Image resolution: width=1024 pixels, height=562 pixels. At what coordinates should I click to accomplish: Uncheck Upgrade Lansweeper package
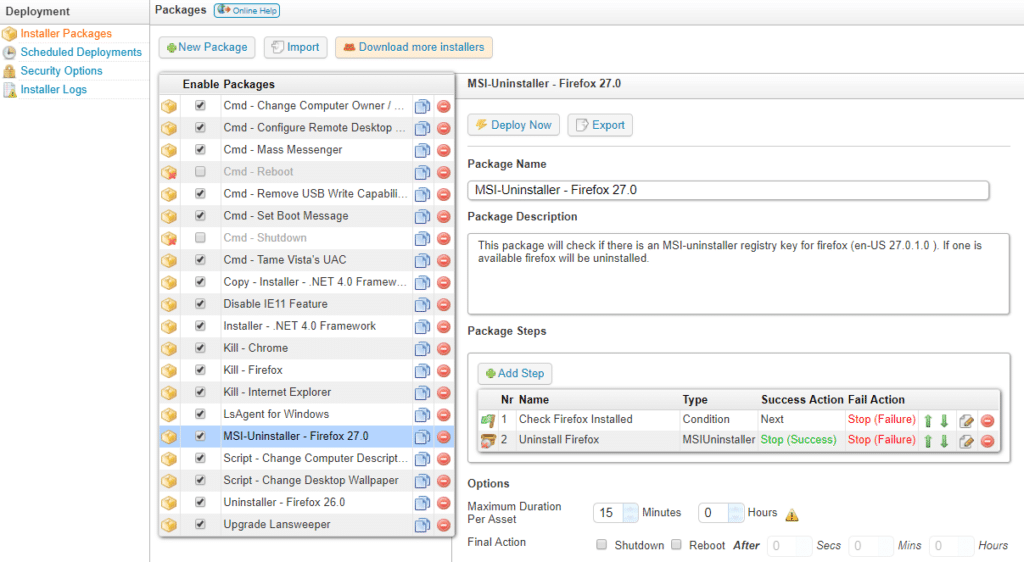(200, 524)
